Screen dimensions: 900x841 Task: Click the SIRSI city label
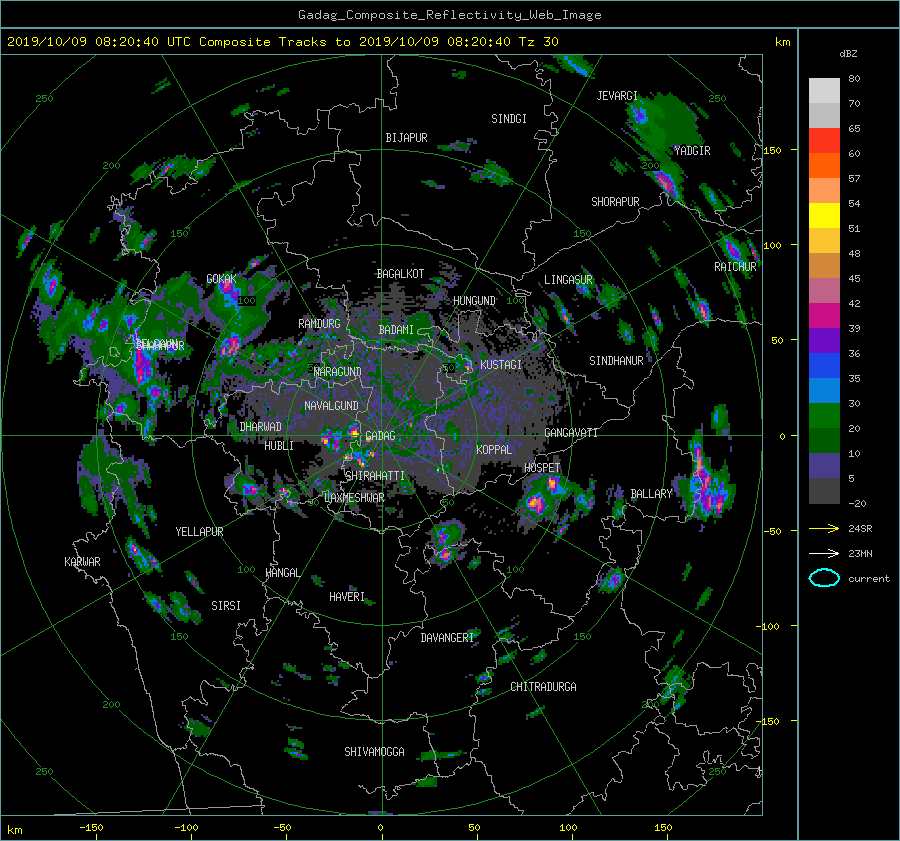pos(226,606)
